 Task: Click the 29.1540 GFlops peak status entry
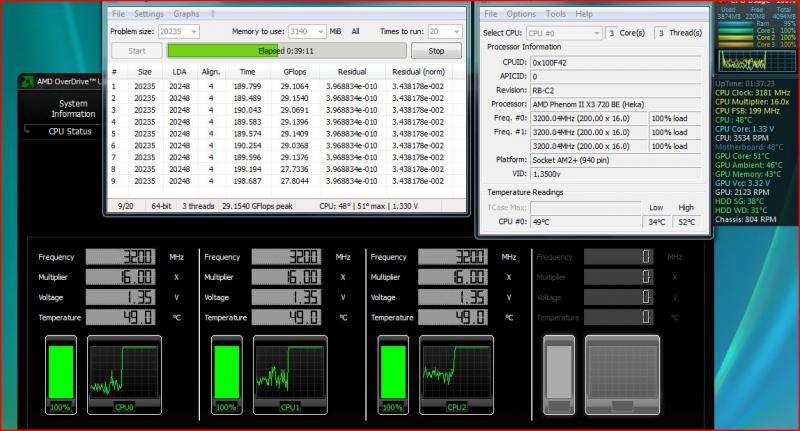(257, 206)
